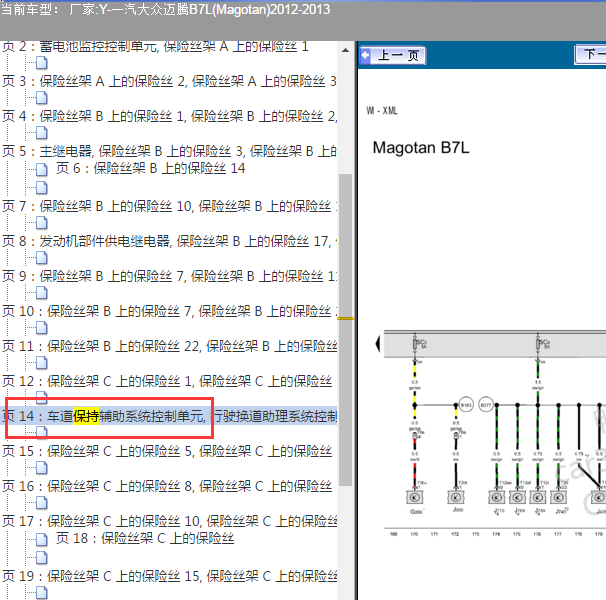Open document icon under 页 8 row
The width and height of the screenshot is (606, 600).
(42, 257)
